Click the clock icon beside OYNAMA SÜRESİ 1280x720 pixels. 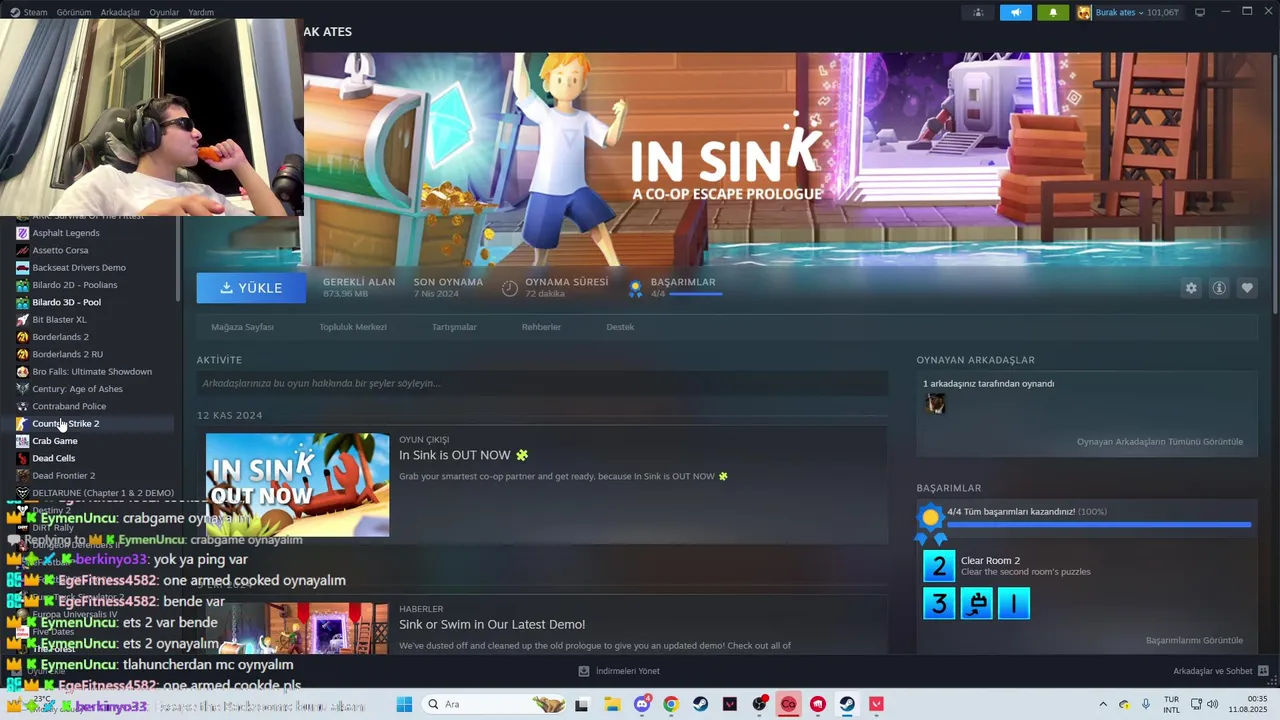510,288
